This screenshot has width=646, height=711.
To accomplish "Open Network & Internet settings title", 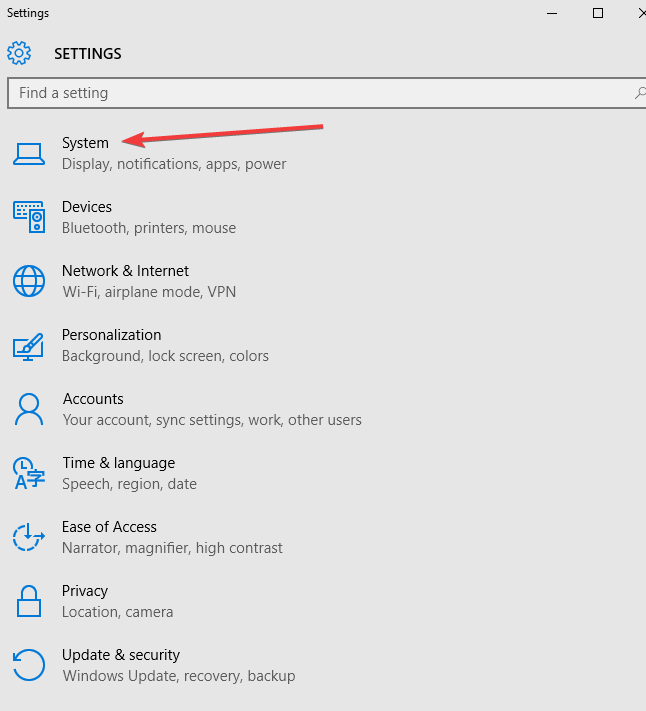I will pos(125,271).
